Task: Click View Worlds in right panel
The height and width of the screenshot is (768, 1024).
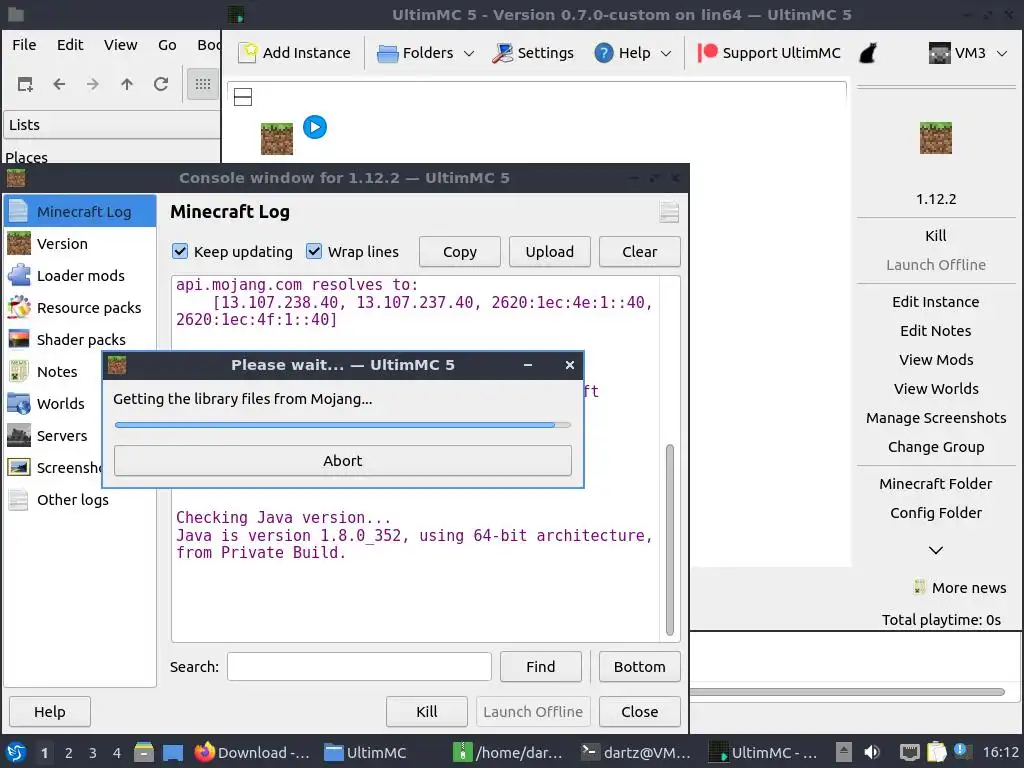Action: pos(936,389)
